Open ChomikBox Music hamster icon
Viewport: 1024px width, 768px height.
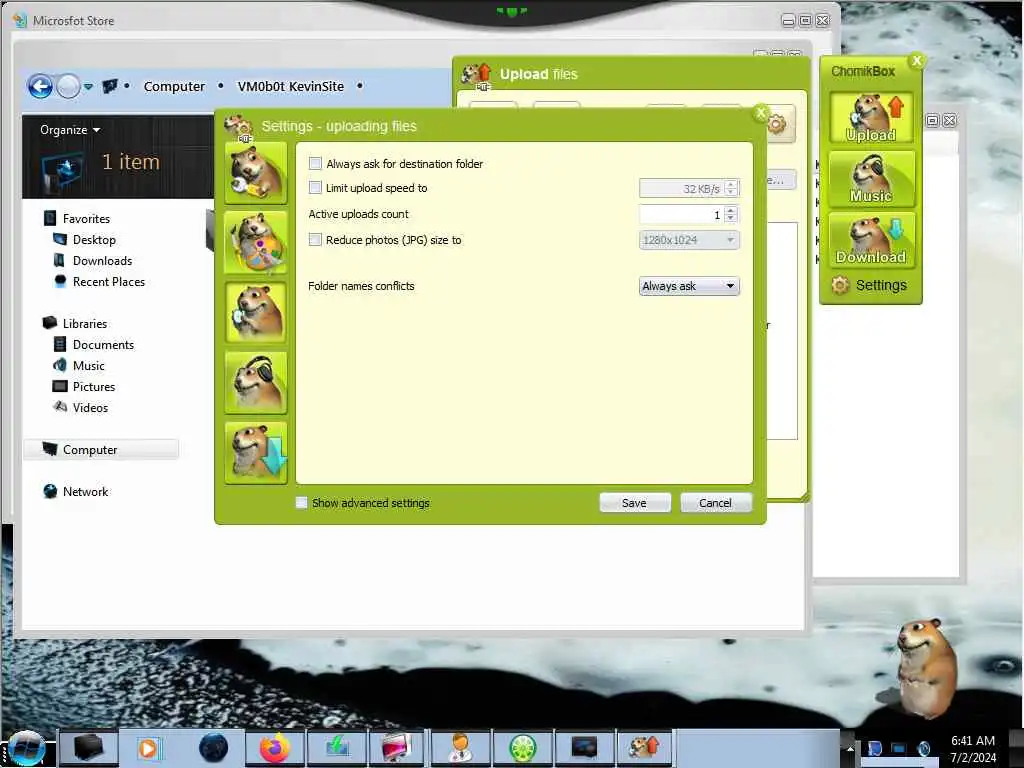click(x=871, y=178)
